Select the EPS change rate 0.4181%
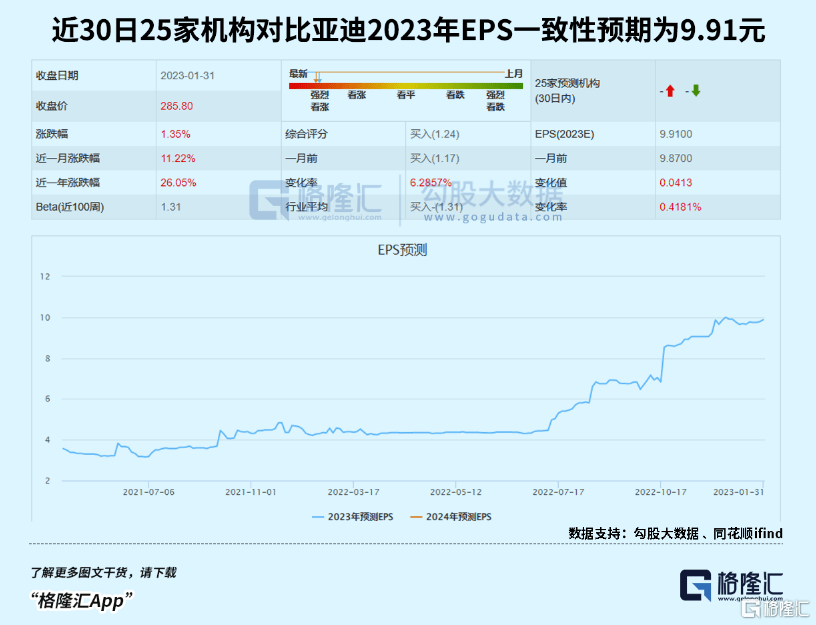 coord(680,207)
